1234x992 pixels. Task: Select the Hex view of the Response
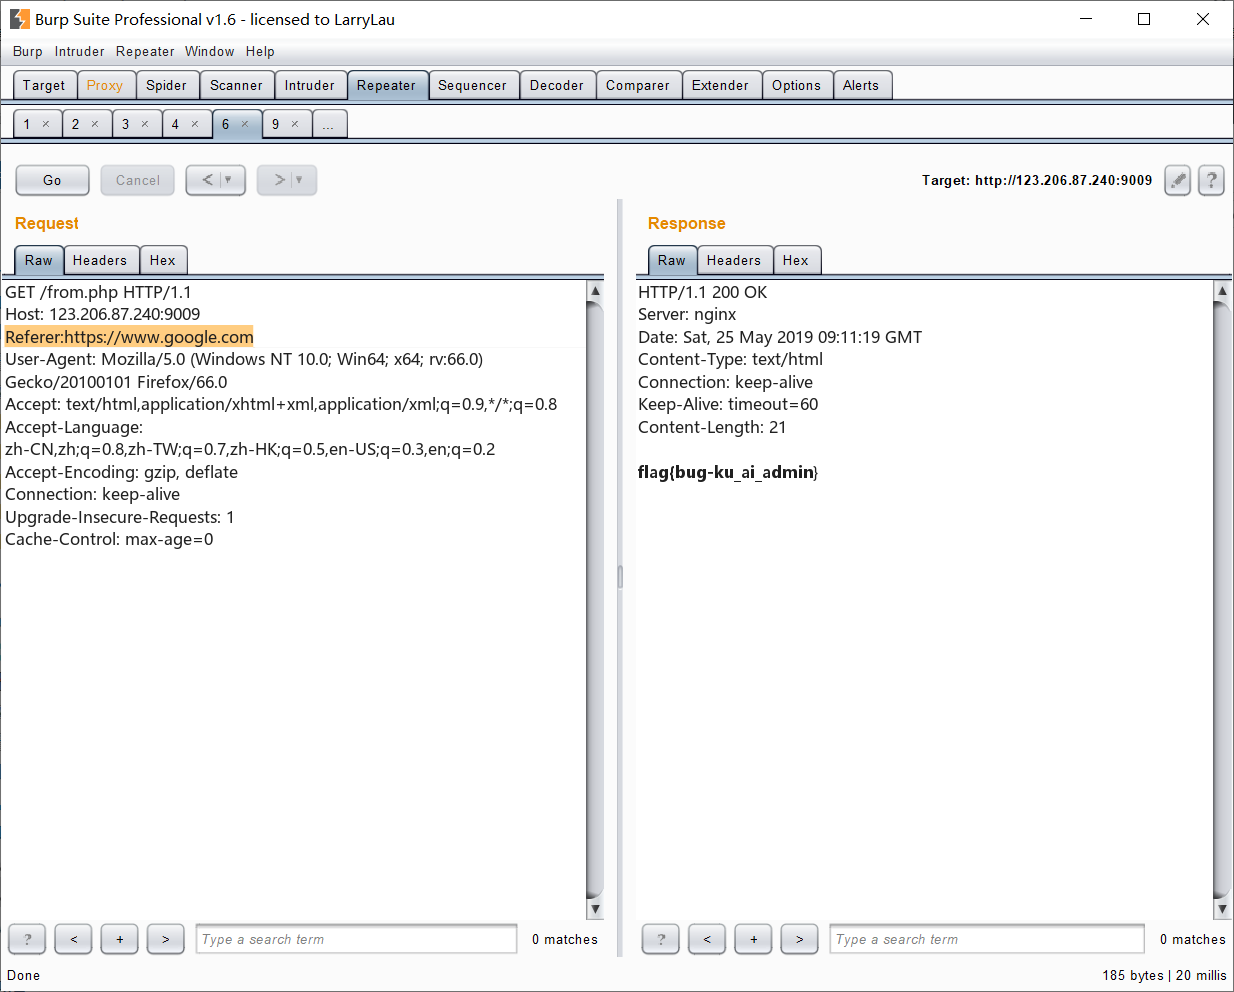point(797,260)
